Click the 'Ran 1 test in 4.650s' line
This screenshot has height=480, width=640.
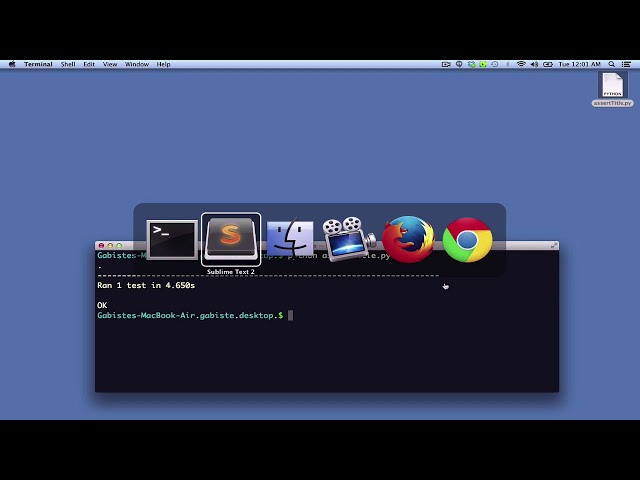click(146, 285)
